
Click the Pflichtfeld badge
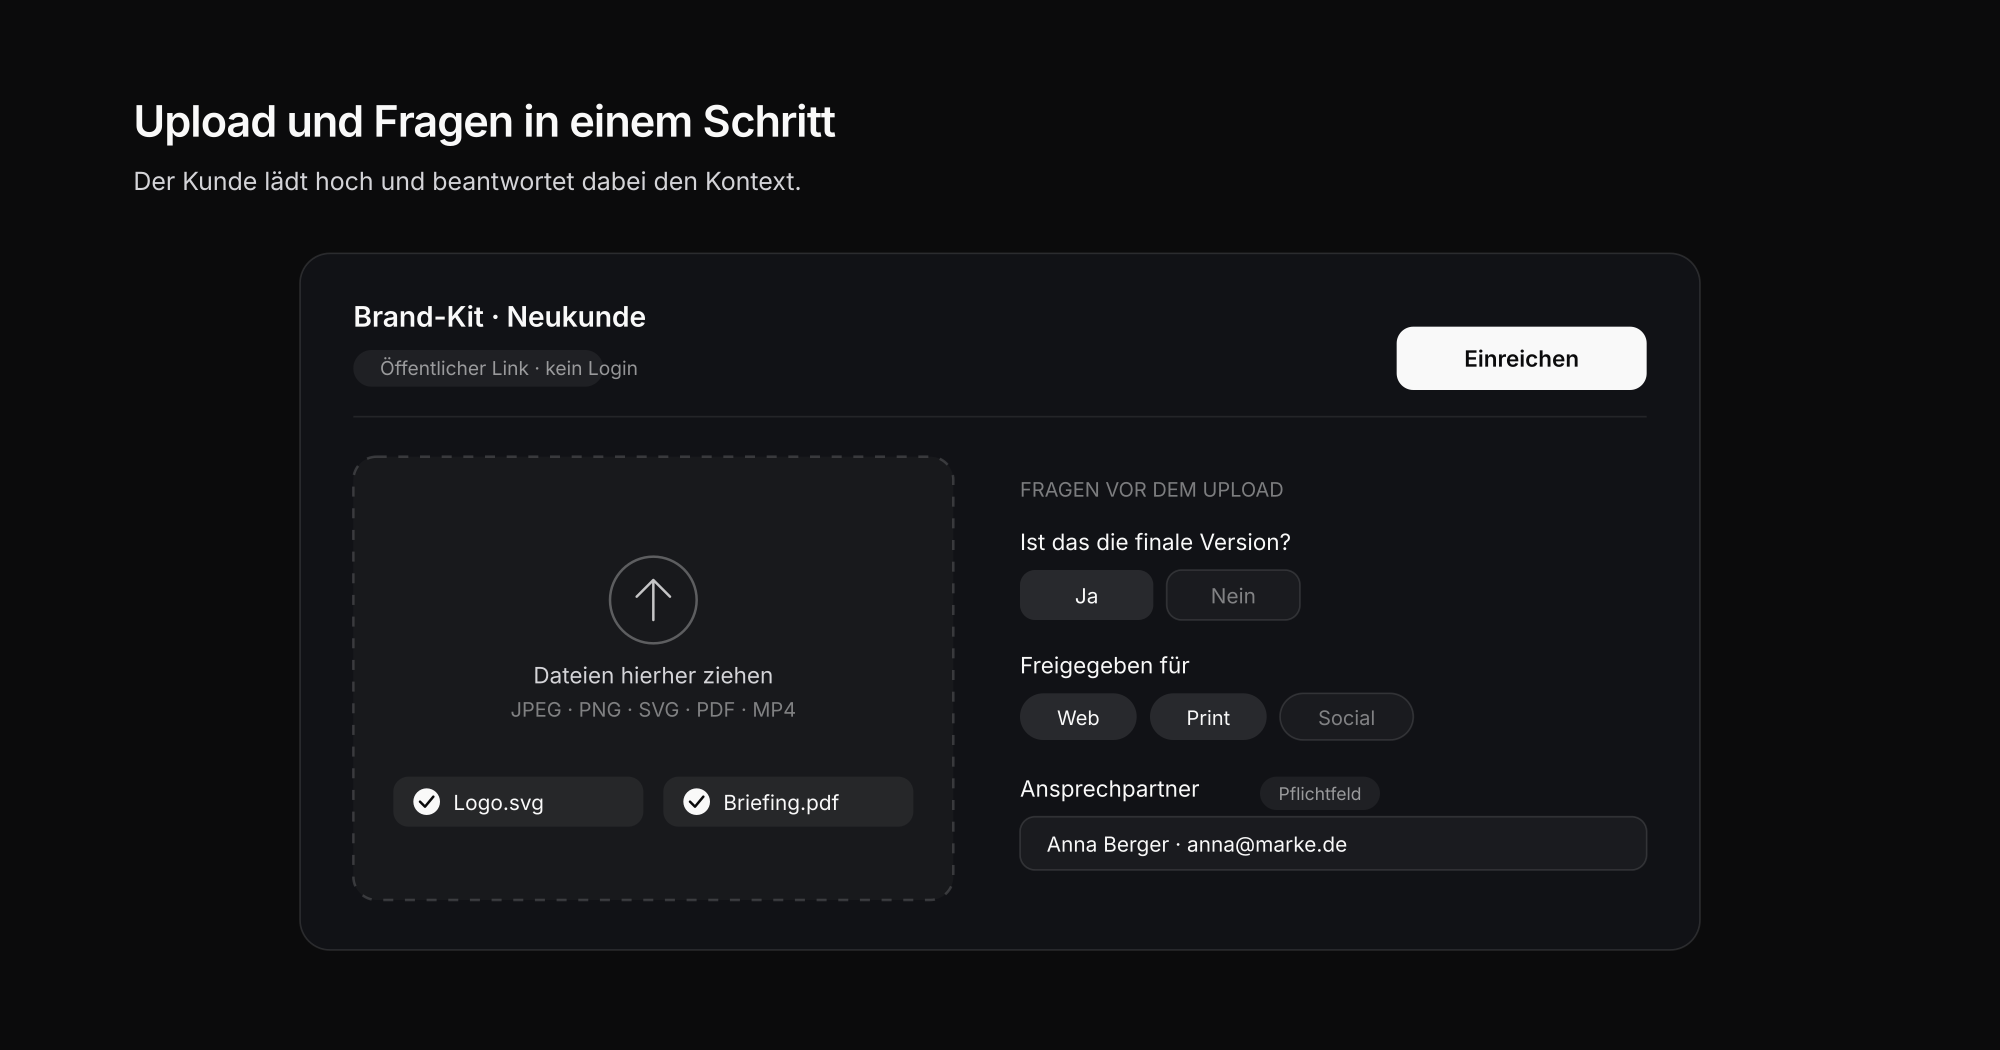(1319, 794)
